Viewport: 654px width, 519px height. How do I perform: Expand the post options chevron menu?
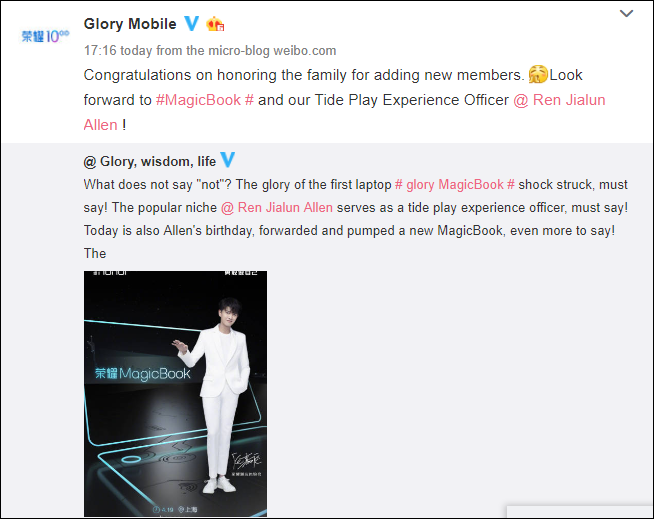pos(626,13)
